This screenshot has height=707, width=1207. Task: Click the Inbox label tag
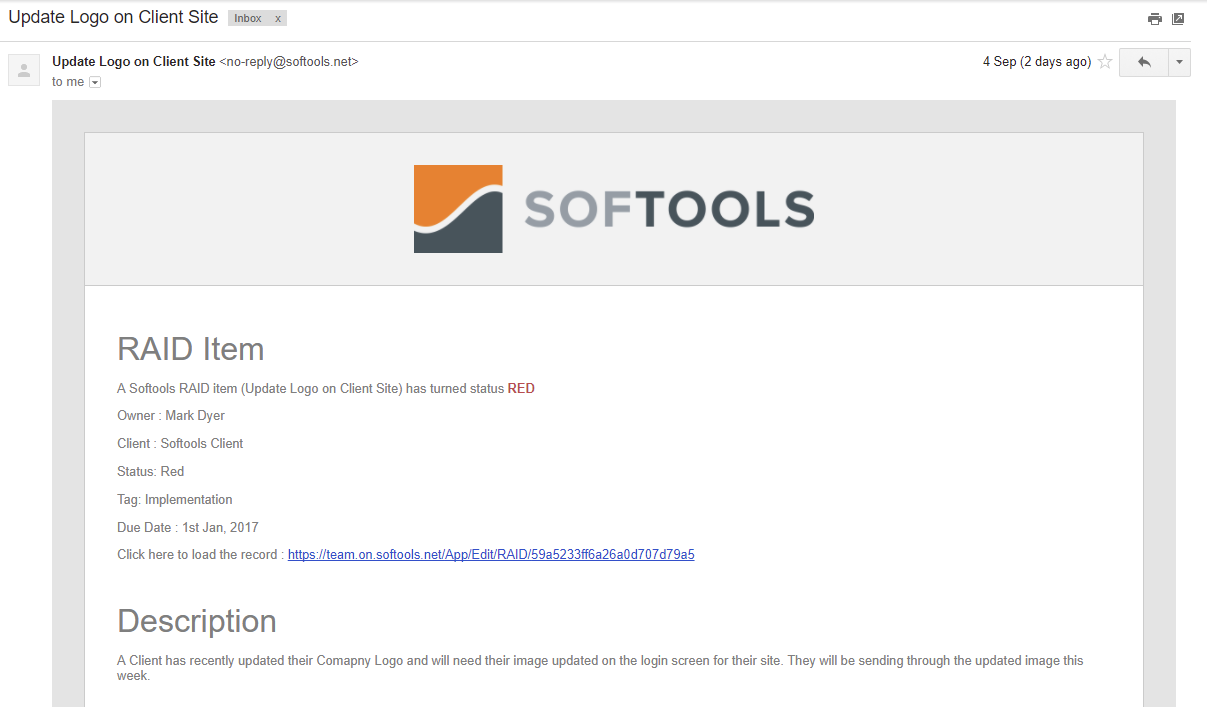(248, 19)
